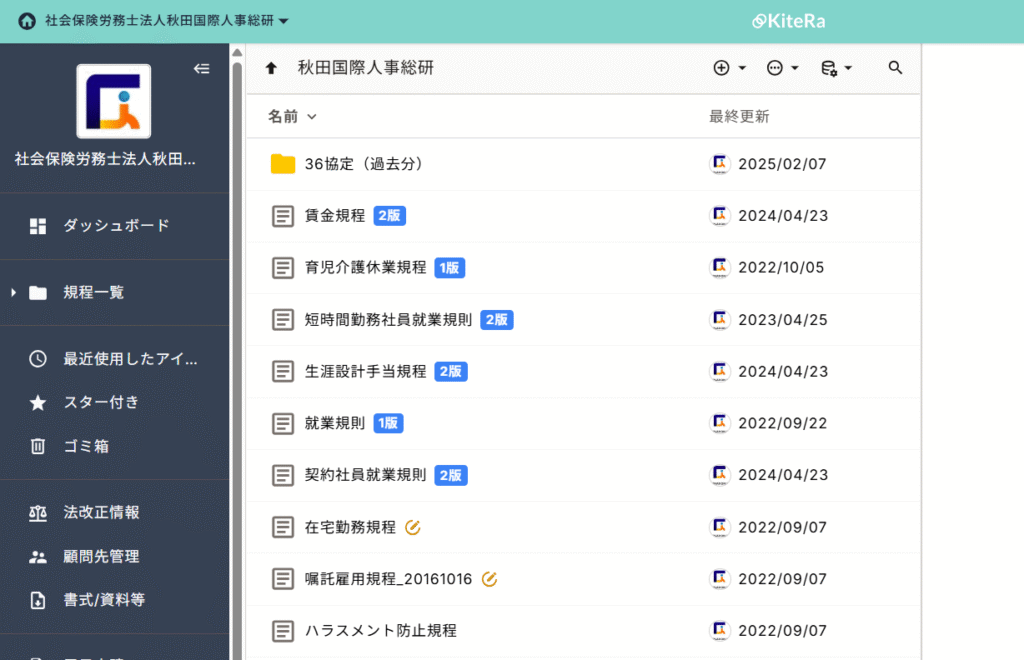Collapse the sidebar with the arrow icon
The height and width of the screenshot is (660, 1024).
(x=201, y=69)
